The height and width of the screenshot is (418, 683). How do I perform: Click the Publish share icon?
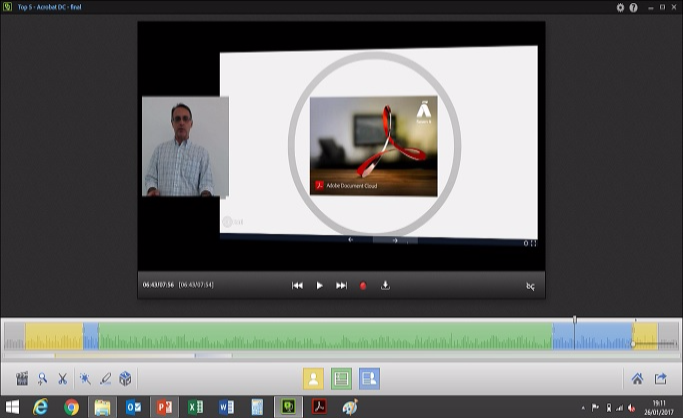coord(660,378)
